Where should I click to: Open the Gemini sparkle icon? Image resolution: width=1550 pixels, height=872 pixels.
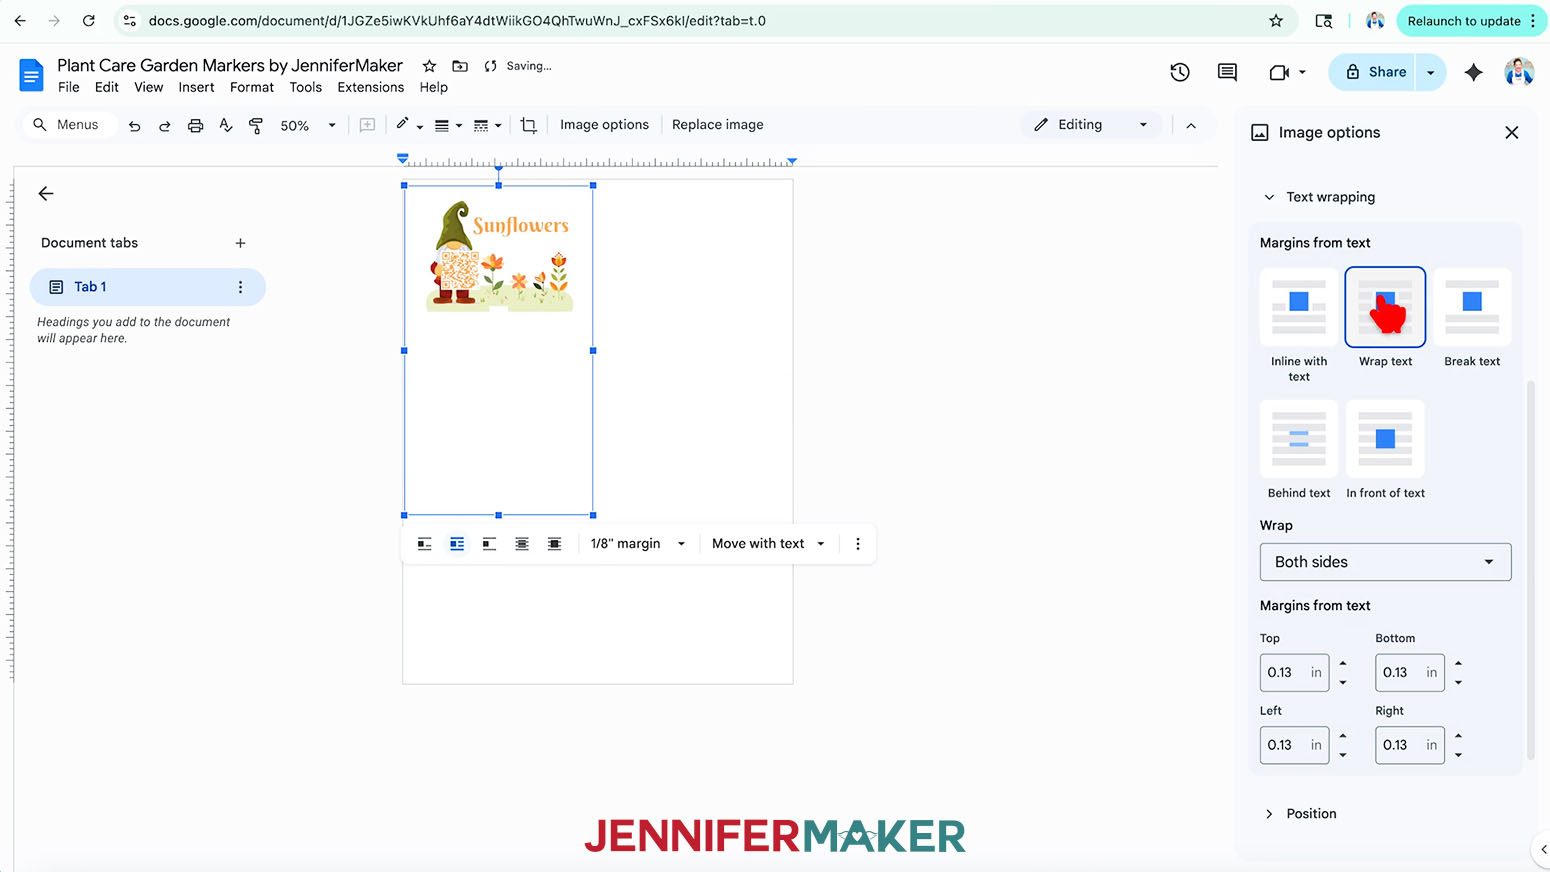tap(1473, 72)
